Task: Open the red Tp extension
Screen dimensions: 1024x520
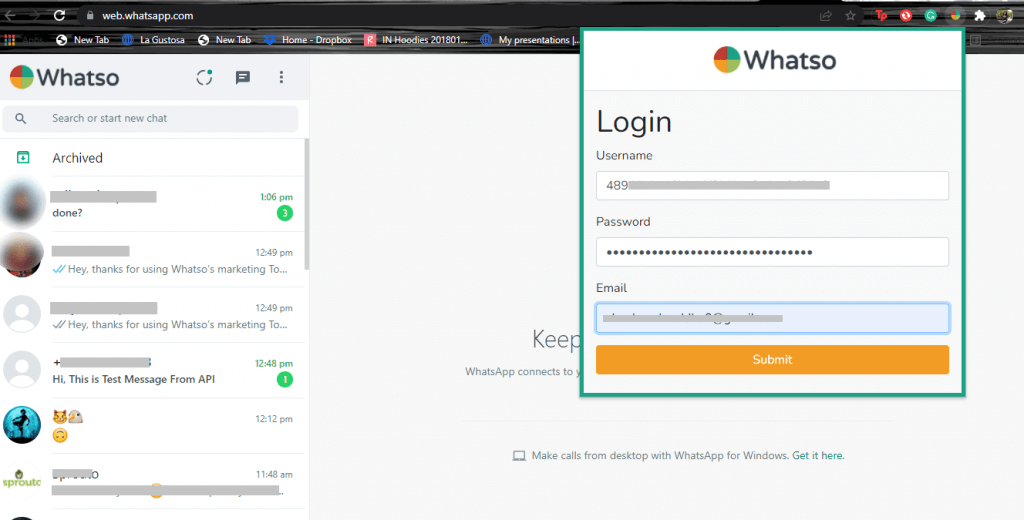Action: point(881,16)
